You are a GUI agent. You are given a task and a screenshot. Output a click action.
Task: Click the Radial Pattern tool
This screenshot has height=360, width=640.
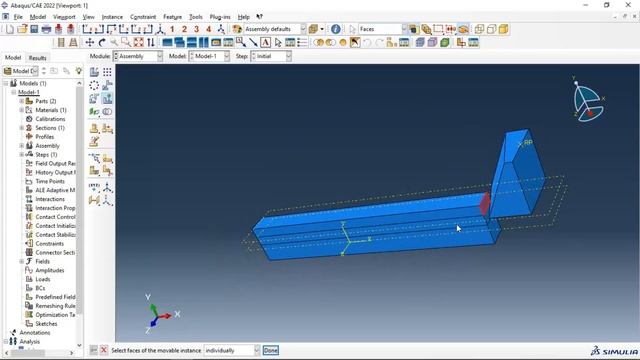click(x=94, y=85)
